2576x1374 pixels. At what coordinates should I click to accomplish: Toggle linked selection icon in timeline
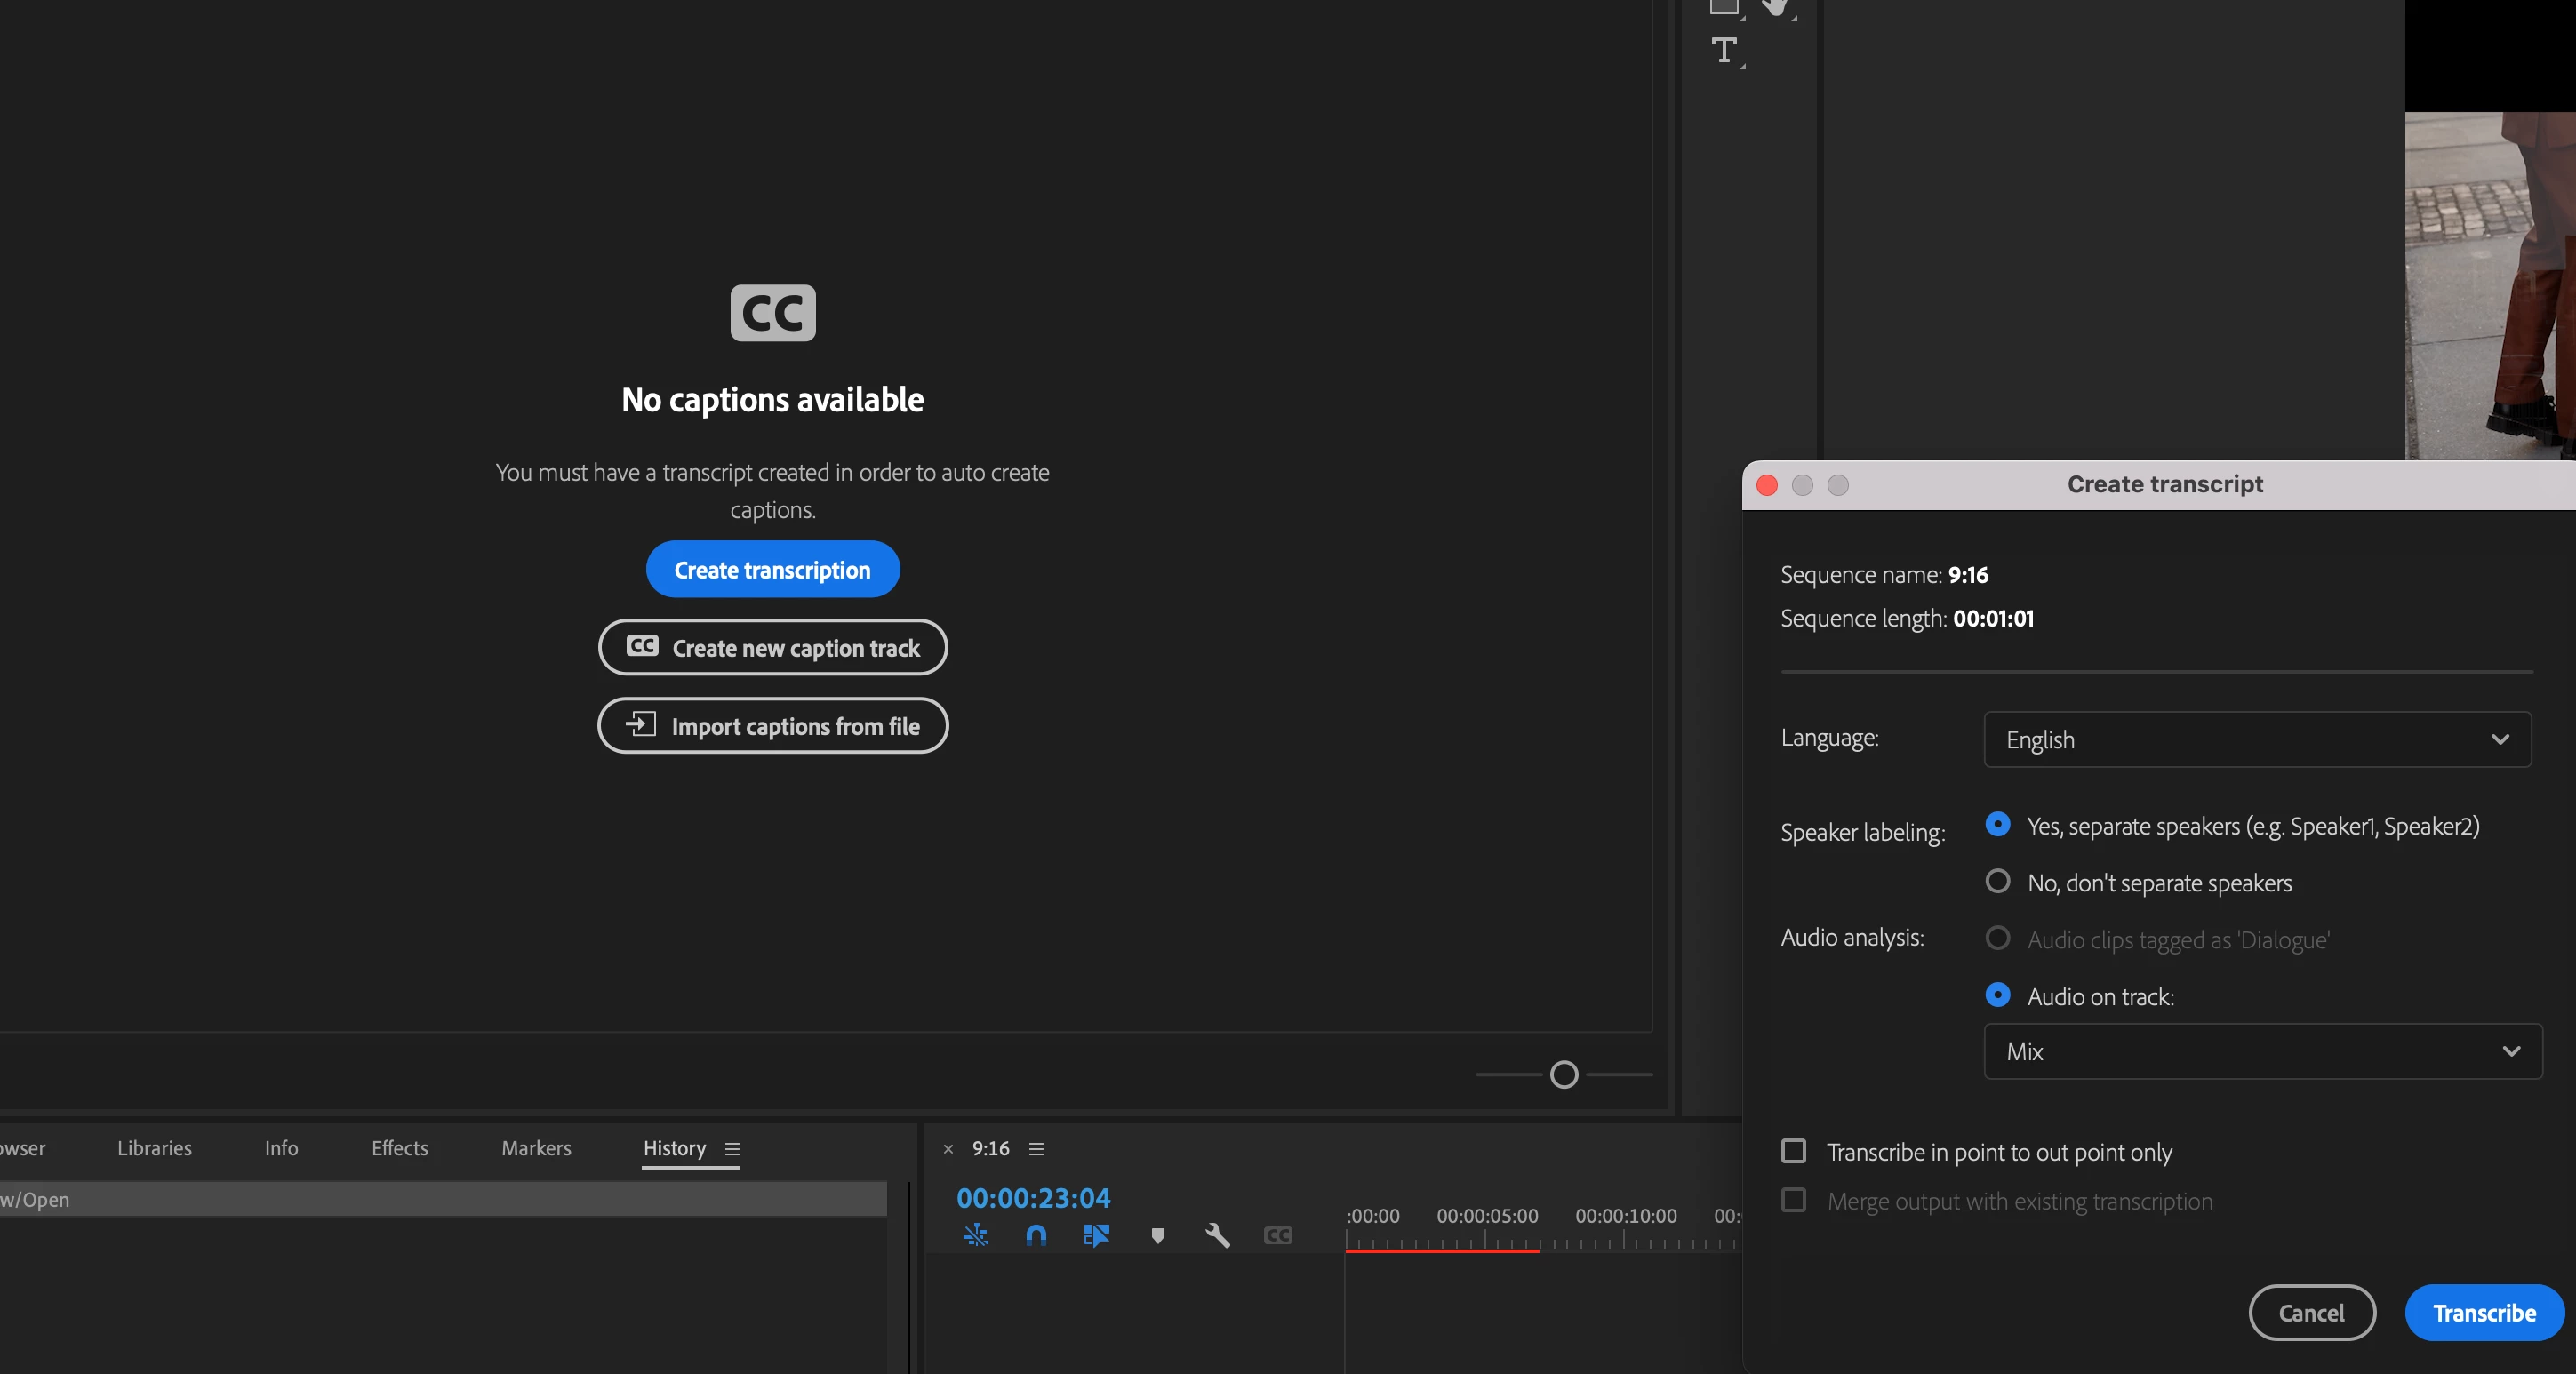pos(1096,1235)
